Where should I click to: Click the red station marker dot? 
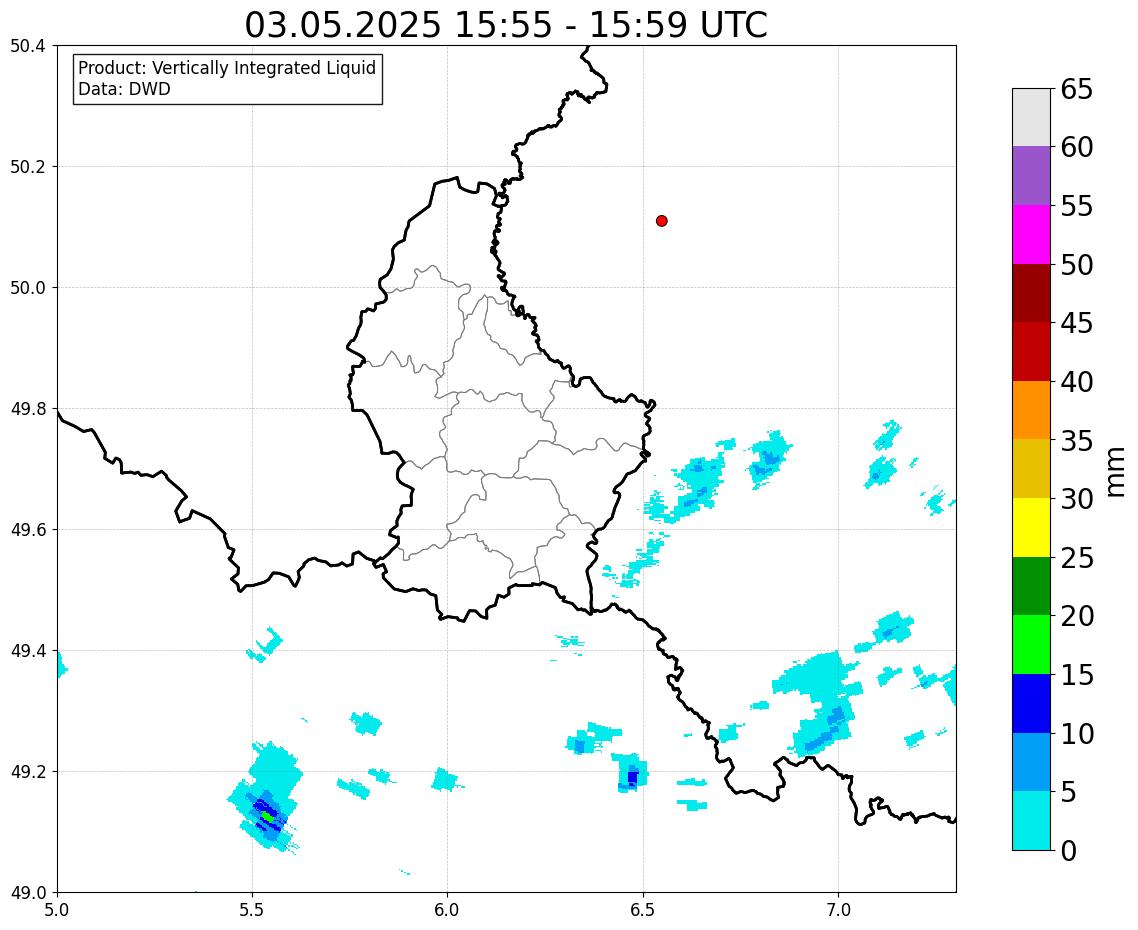[x=661, y=221]
